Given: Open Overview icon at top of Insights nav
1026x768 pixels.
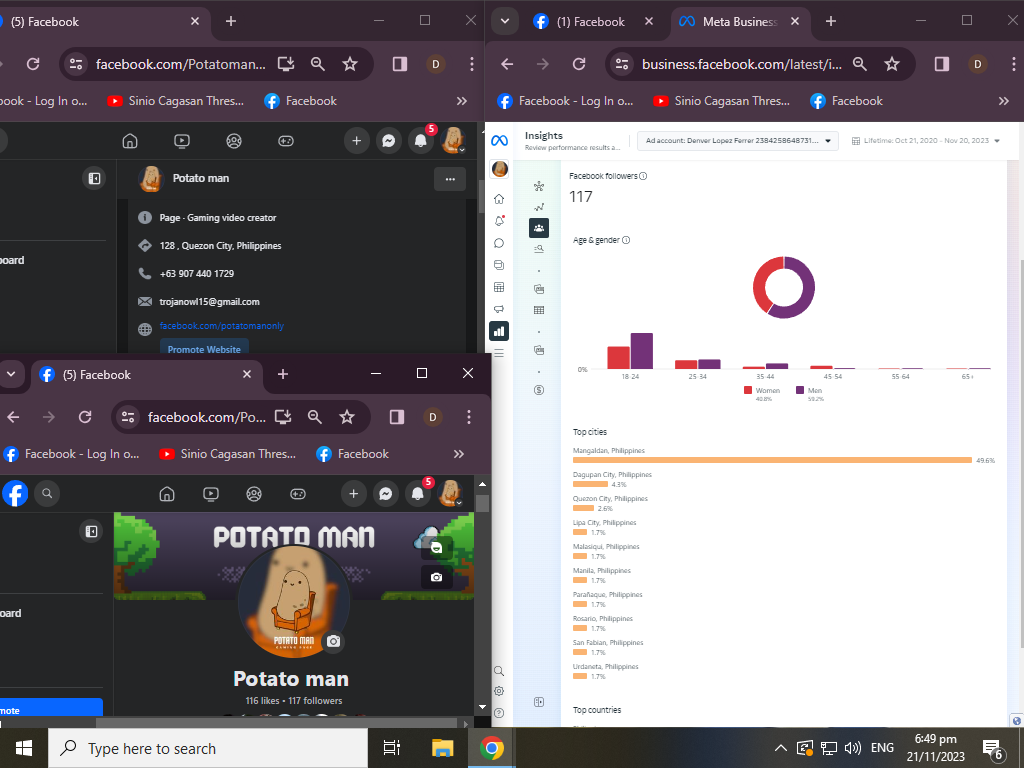Looking at the screenshot, I should click(x=539, y=186).
